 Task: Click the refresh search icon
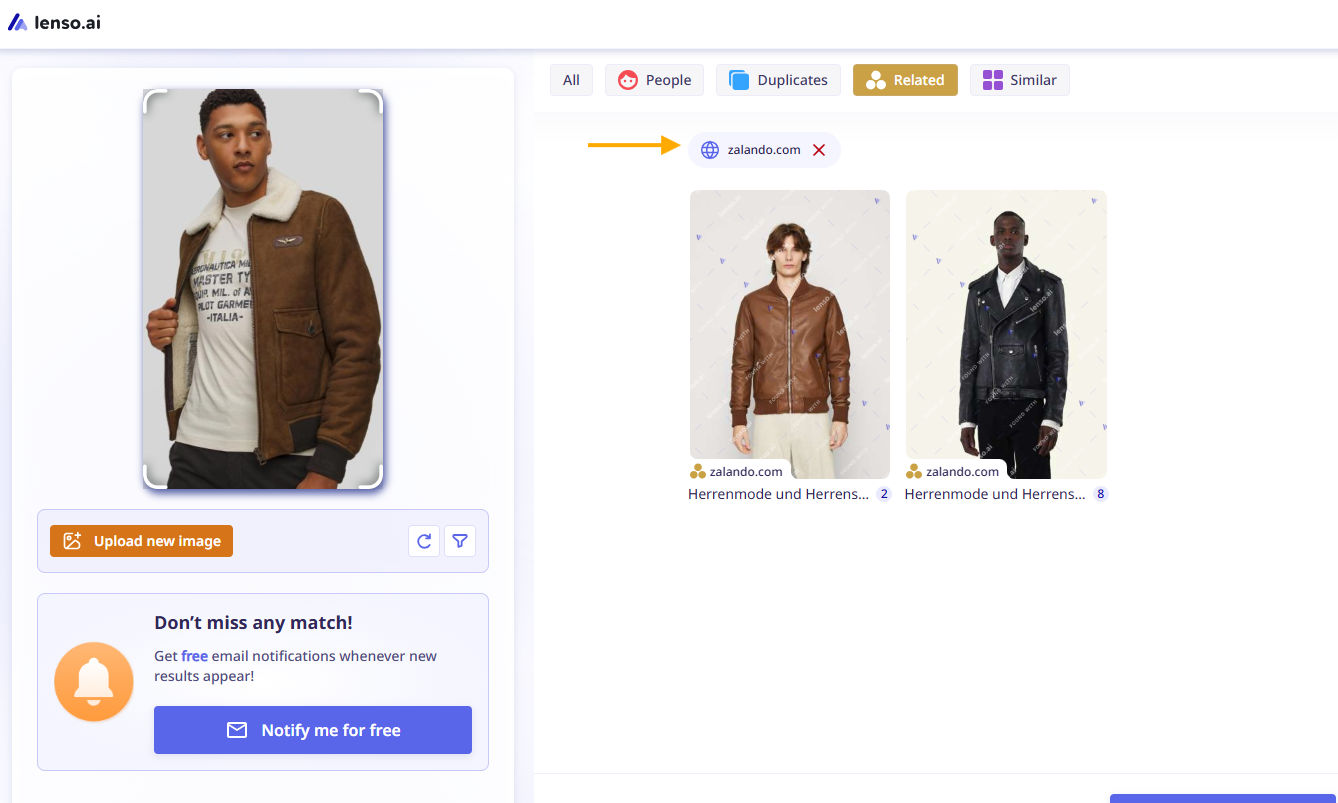424,541
